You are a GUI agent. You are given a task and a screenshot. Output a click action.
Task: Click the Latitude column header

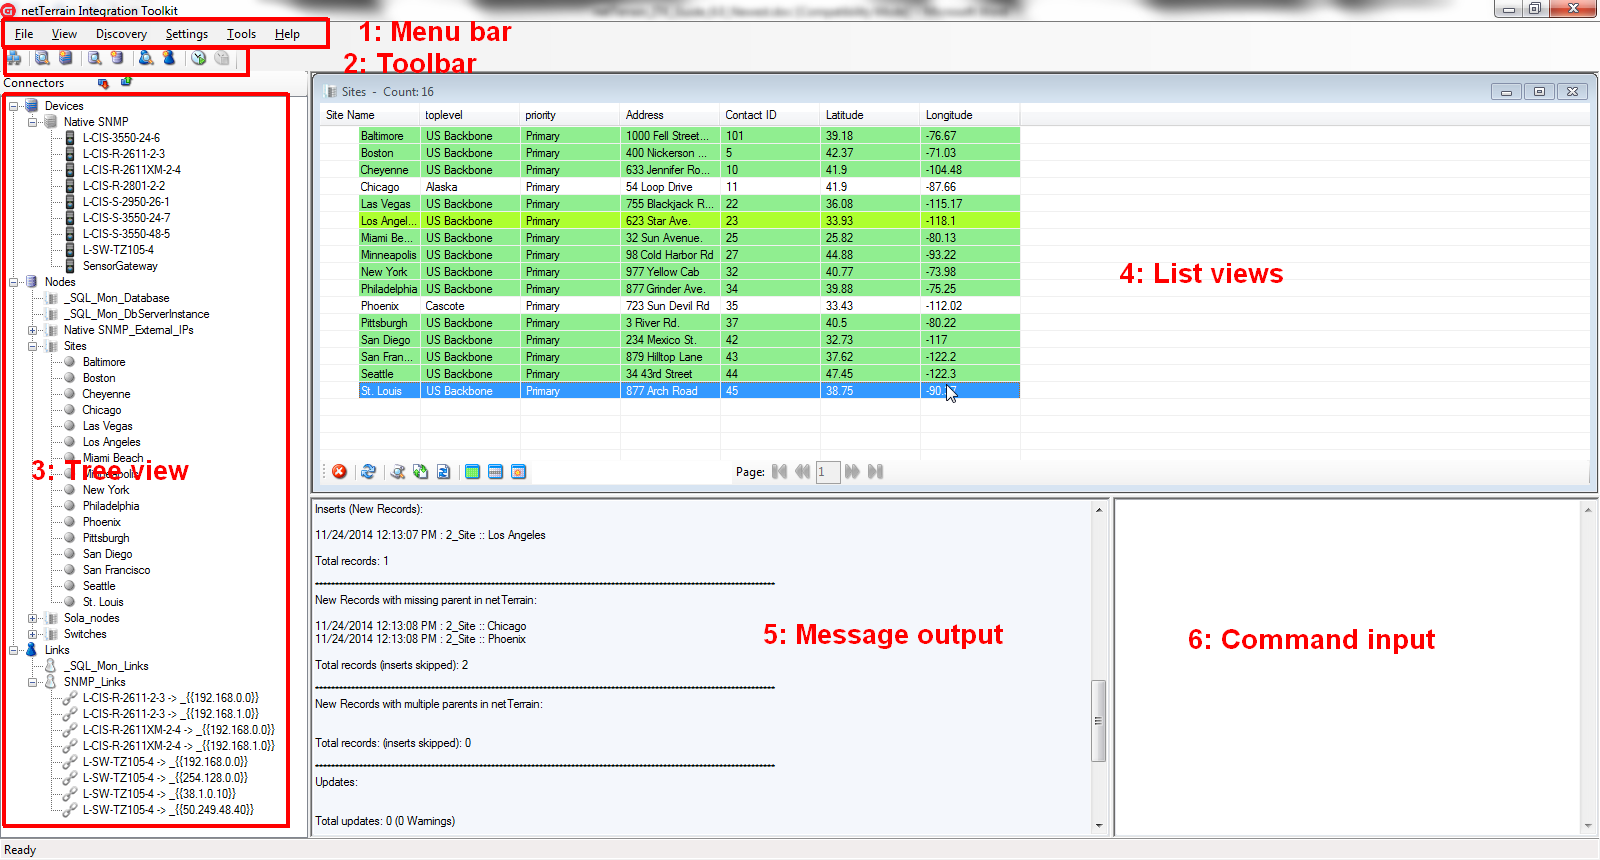845,115
